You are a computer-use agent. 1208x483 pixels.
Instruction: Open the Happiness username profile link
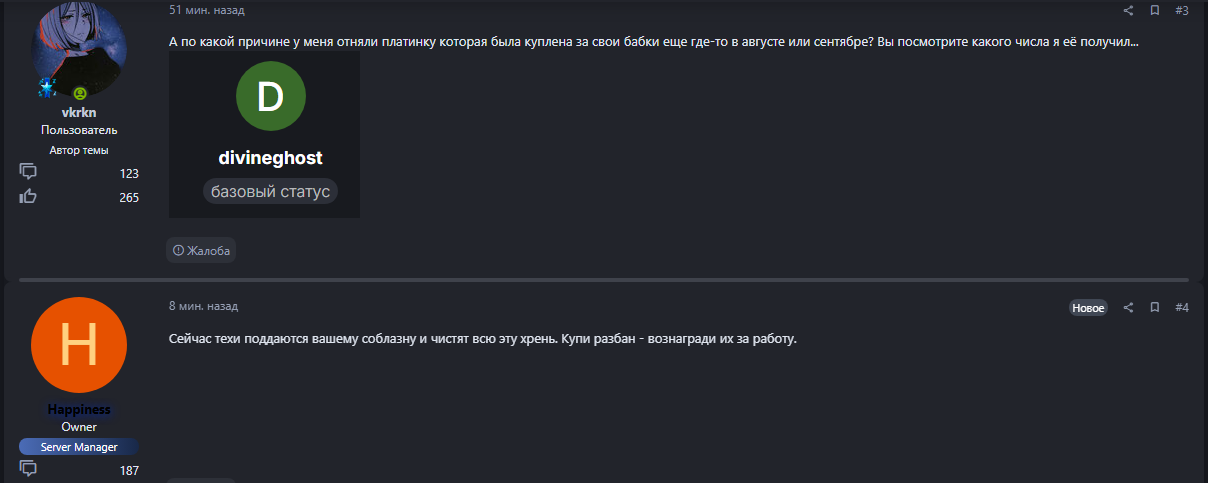79,410
